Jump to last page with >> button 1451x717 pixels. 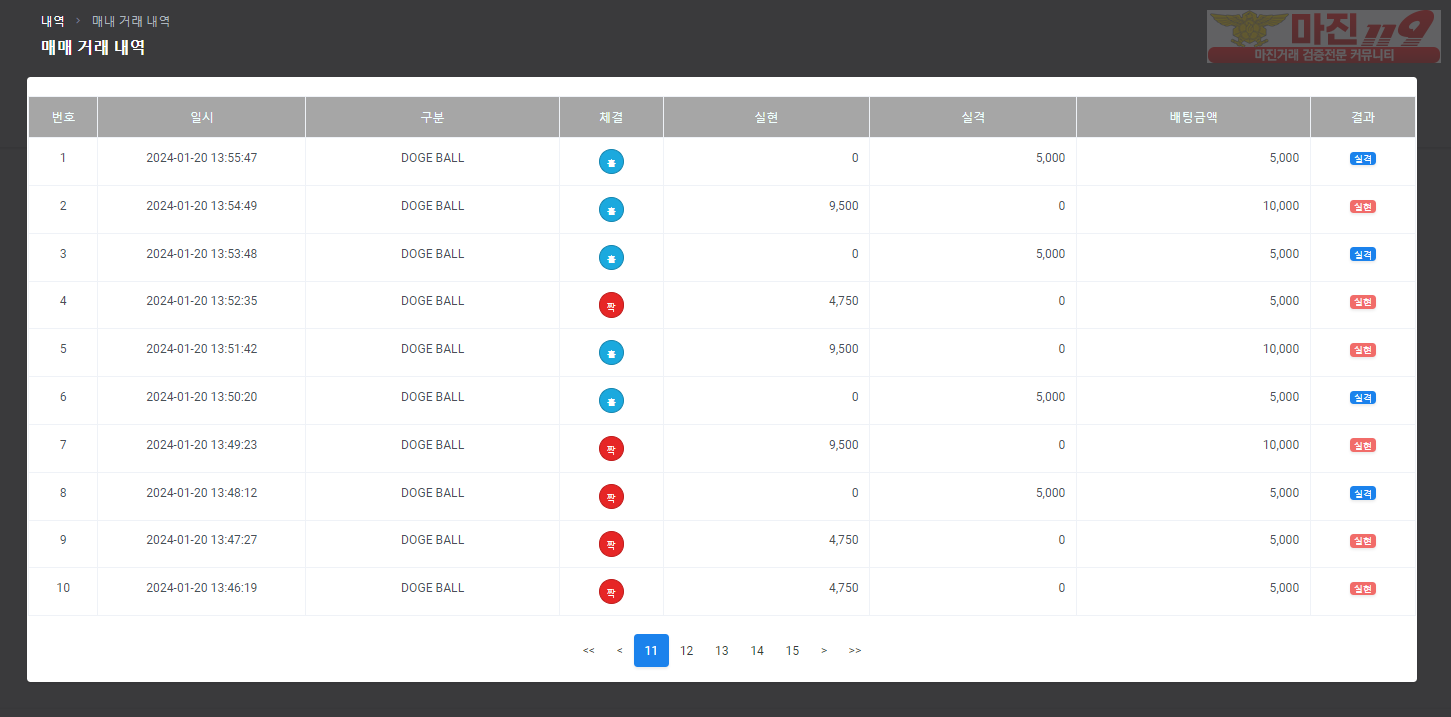point(855,650)
